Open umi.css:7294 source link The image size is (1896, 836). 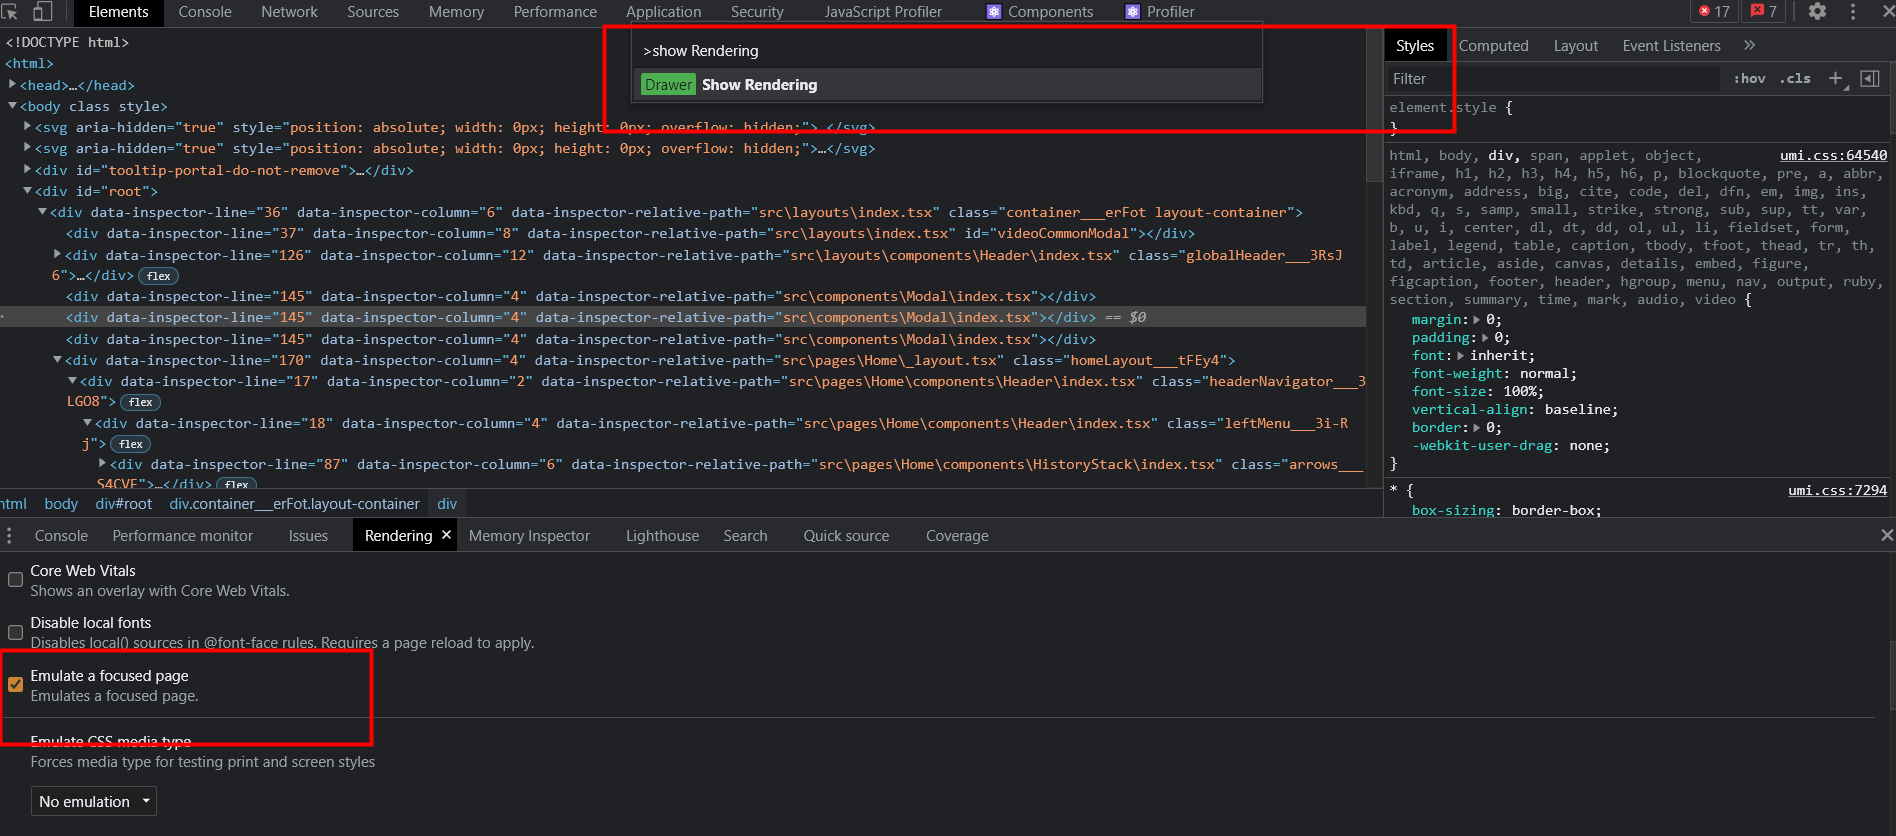[x=1837, y=491]
